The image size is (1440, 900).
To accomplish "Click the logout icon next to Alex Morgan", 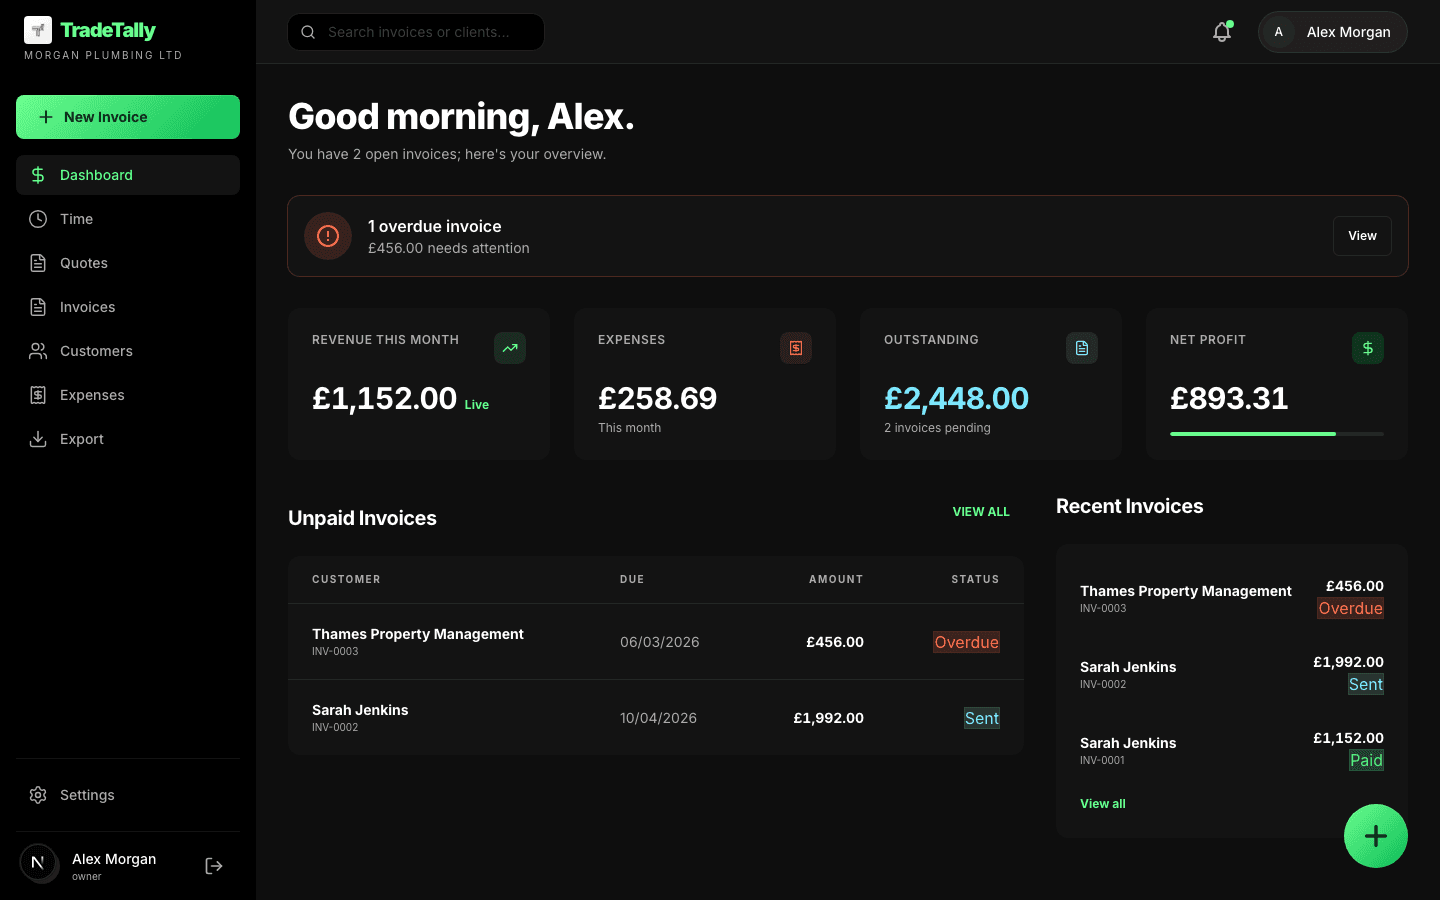I will [213, 865].
